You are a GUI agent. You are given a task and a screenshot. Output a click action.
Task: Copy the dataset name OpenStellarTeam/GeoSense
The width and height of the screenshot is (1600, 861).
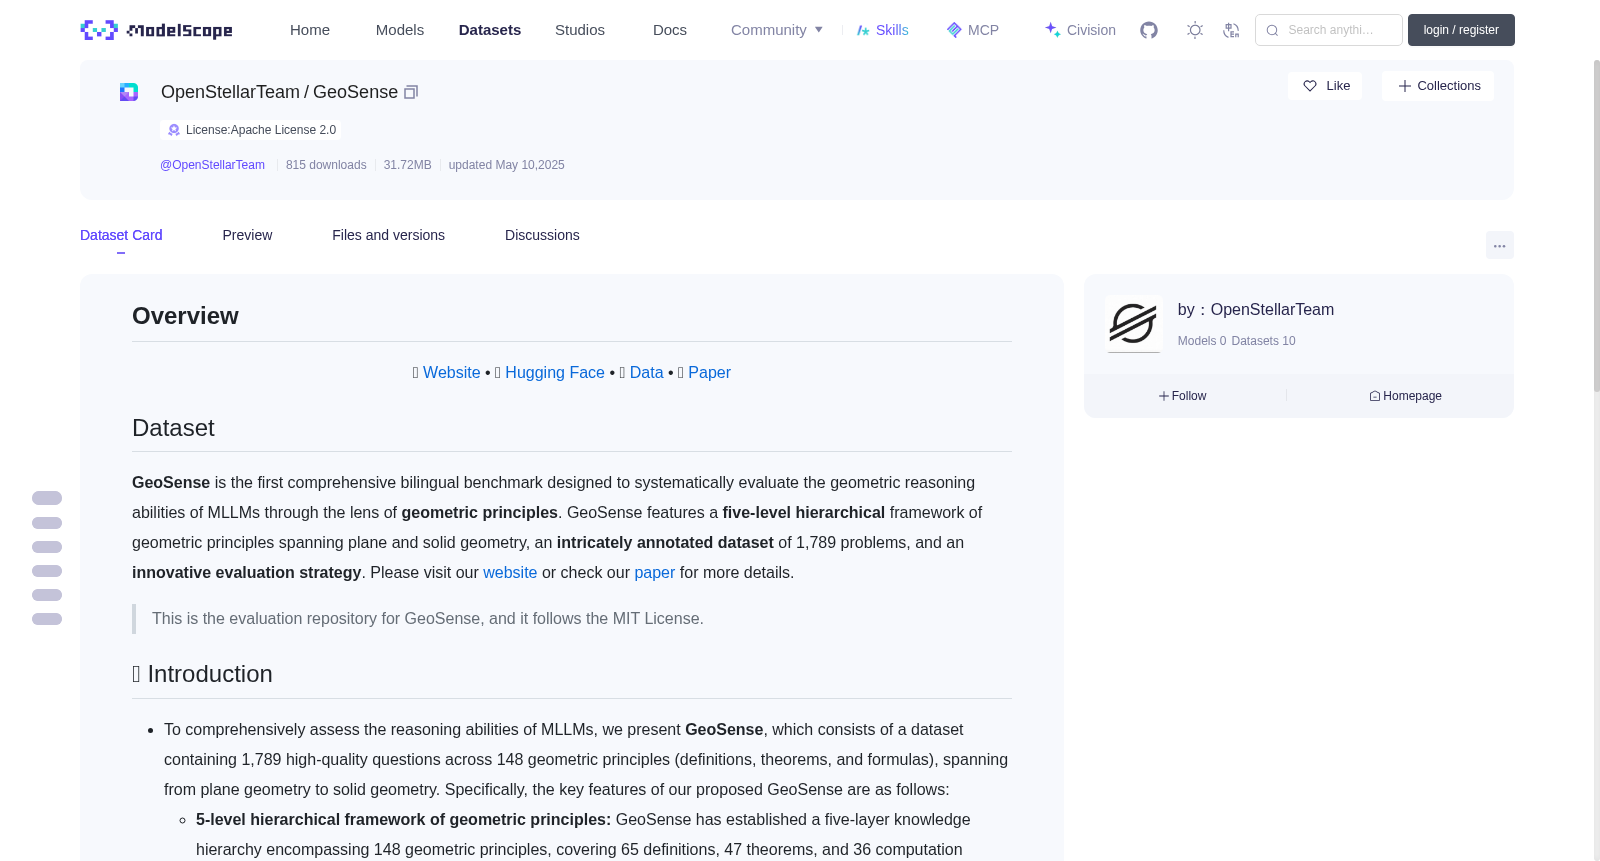click(x=411, y=92)
